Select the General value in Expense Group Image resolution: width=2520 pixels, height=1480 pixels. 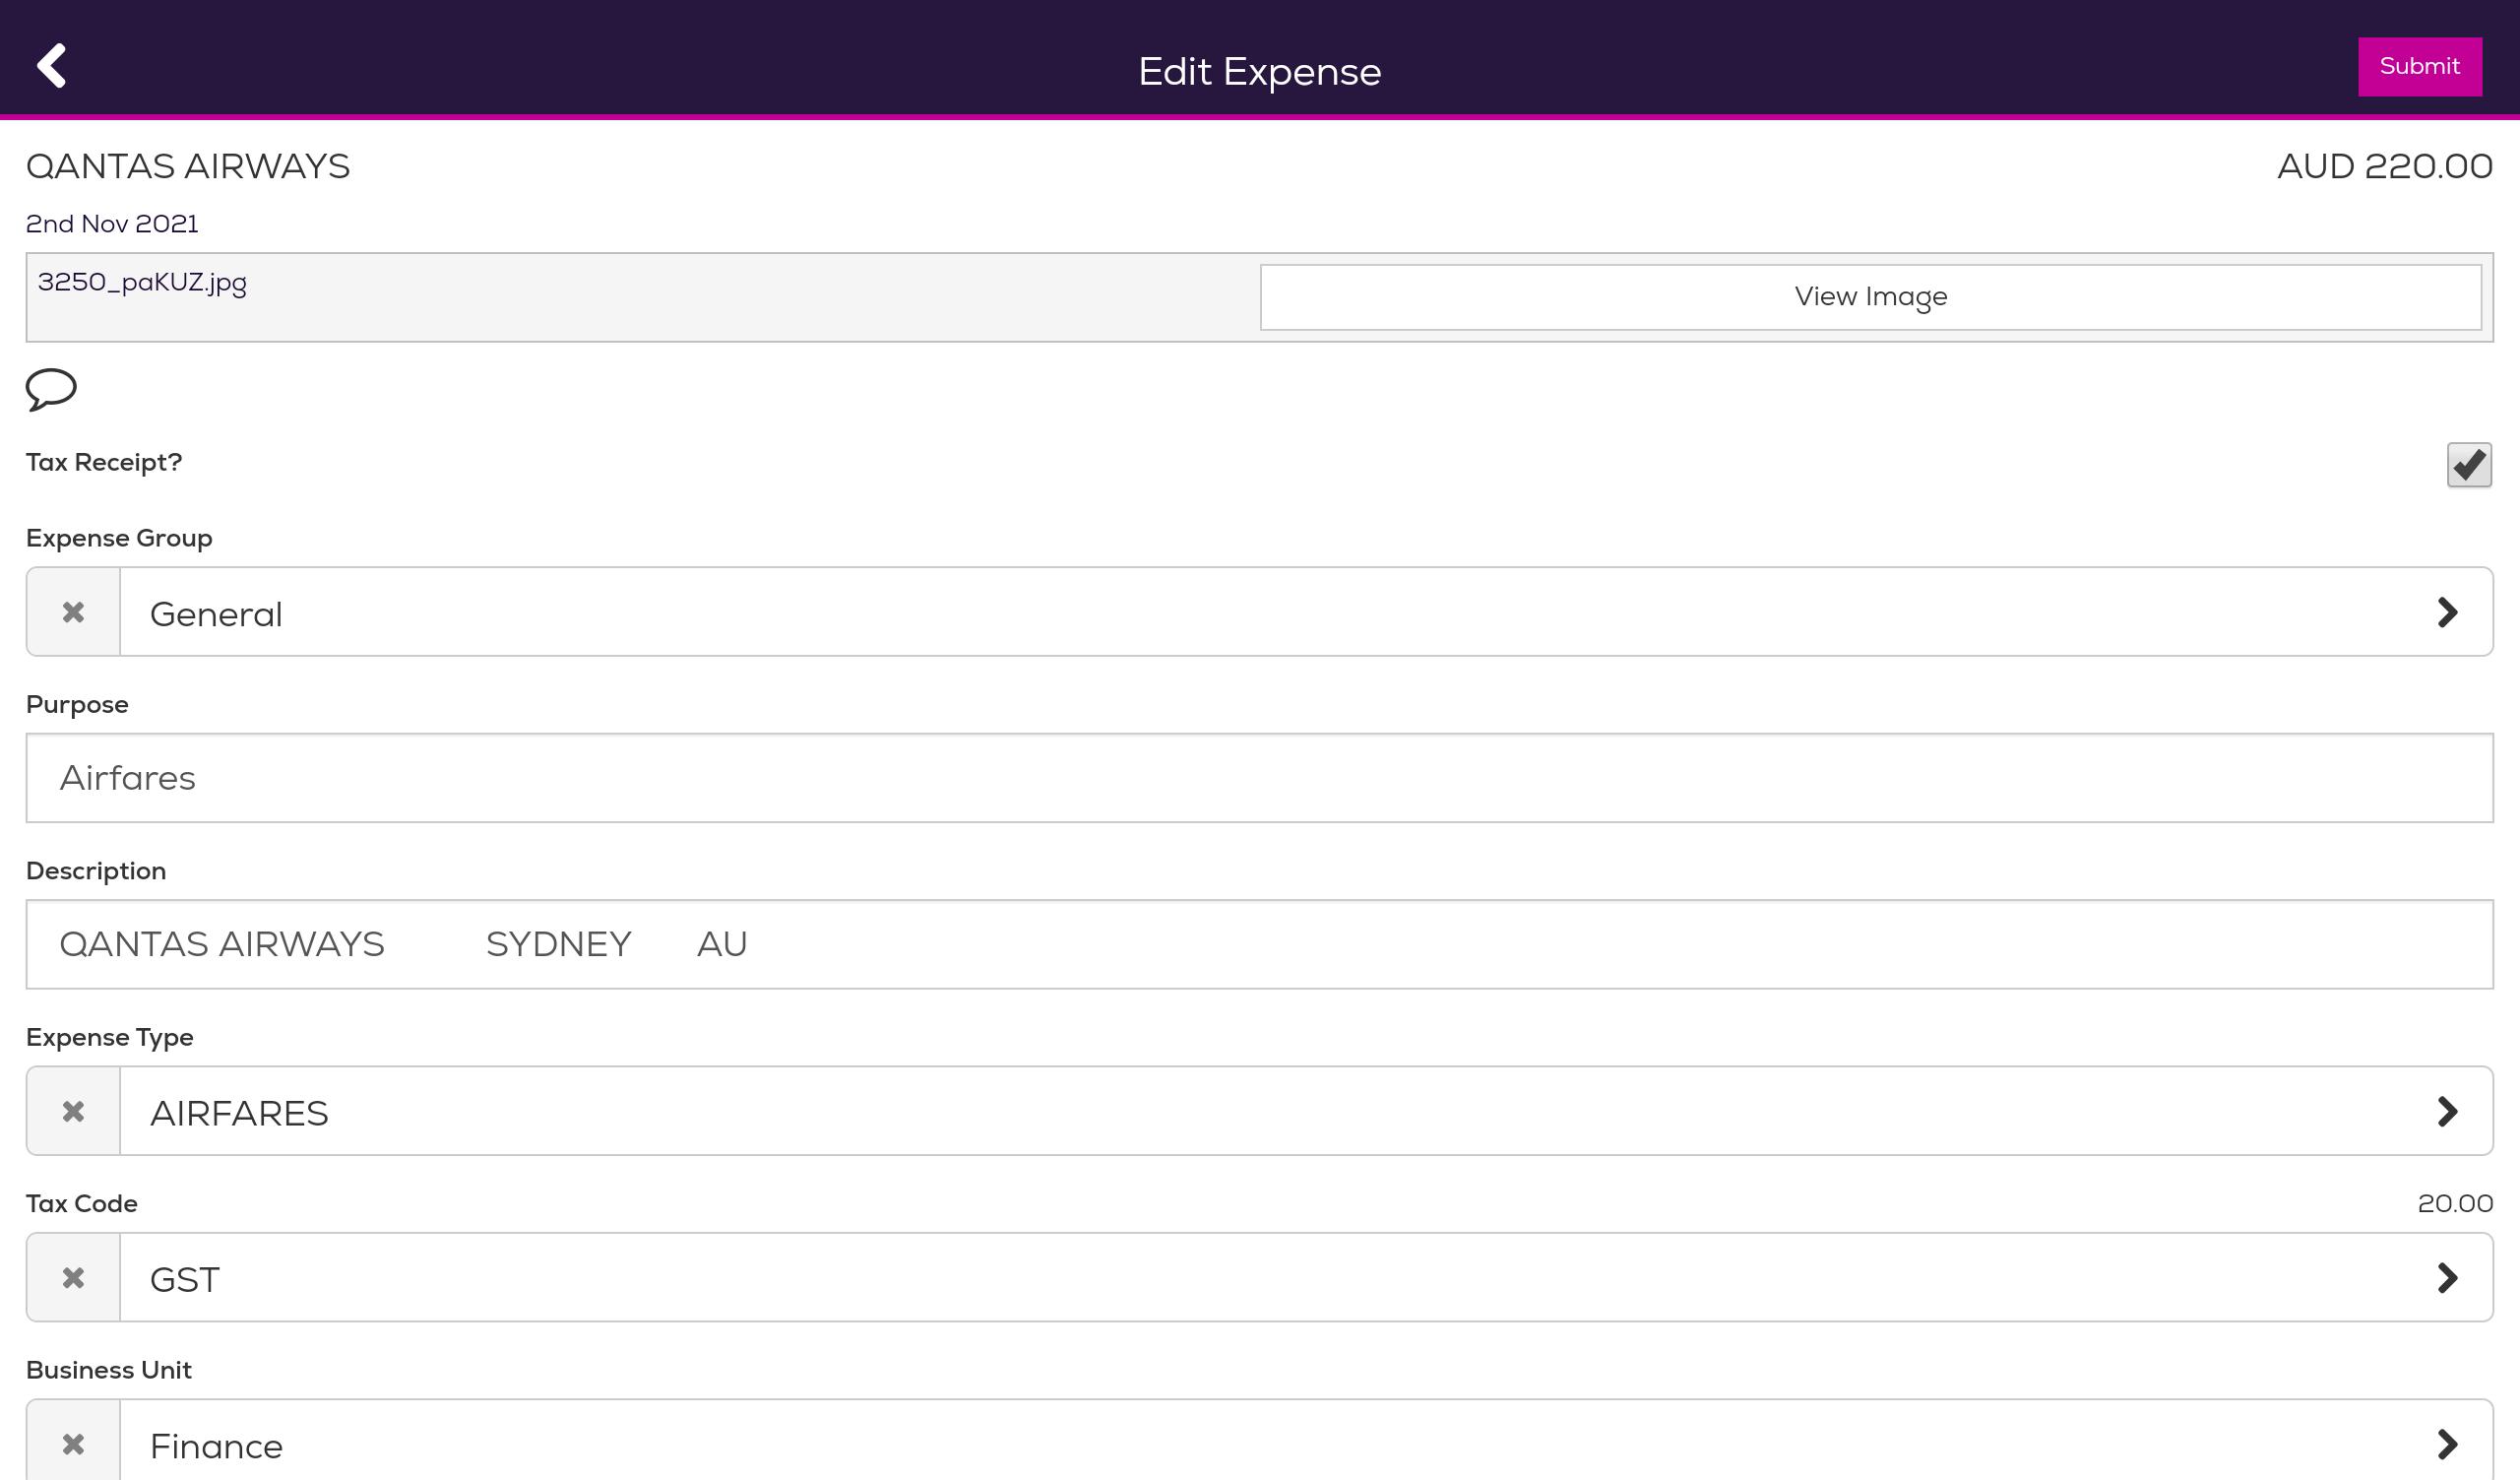pyautogui.click(x=216, y=614)
